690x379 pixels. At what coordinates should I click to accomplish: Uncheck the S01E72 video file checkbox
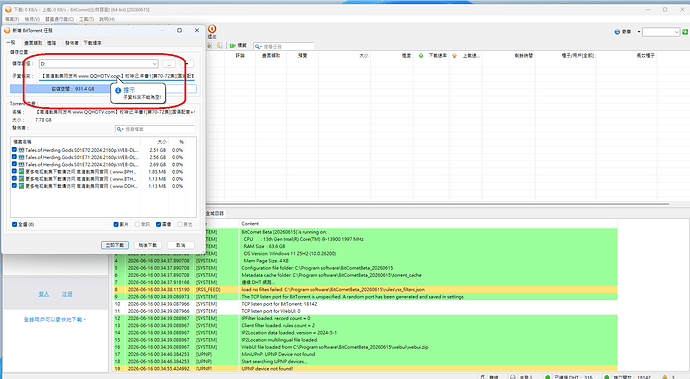click(15, 164)
